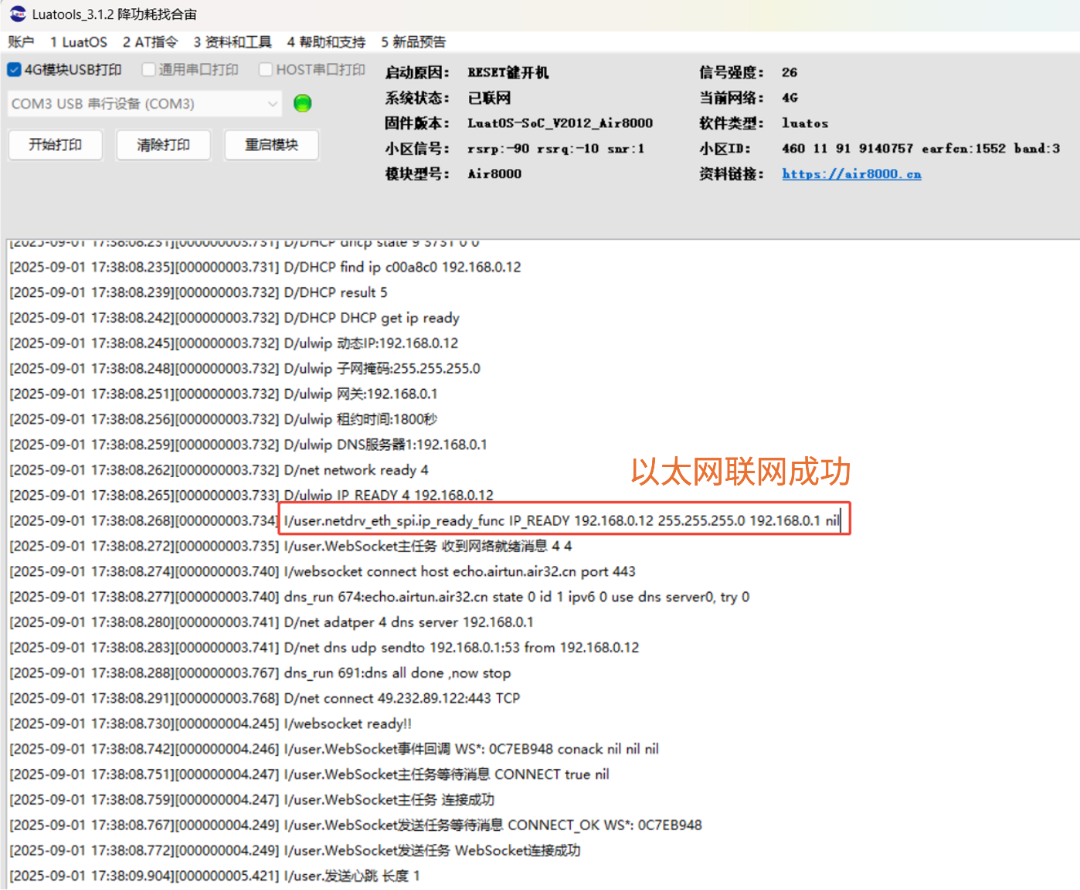The height and width of the screenshot is (890, 1080).
Task: Click log line D/DHCP result 5
Action: click(x=198, y=293)
